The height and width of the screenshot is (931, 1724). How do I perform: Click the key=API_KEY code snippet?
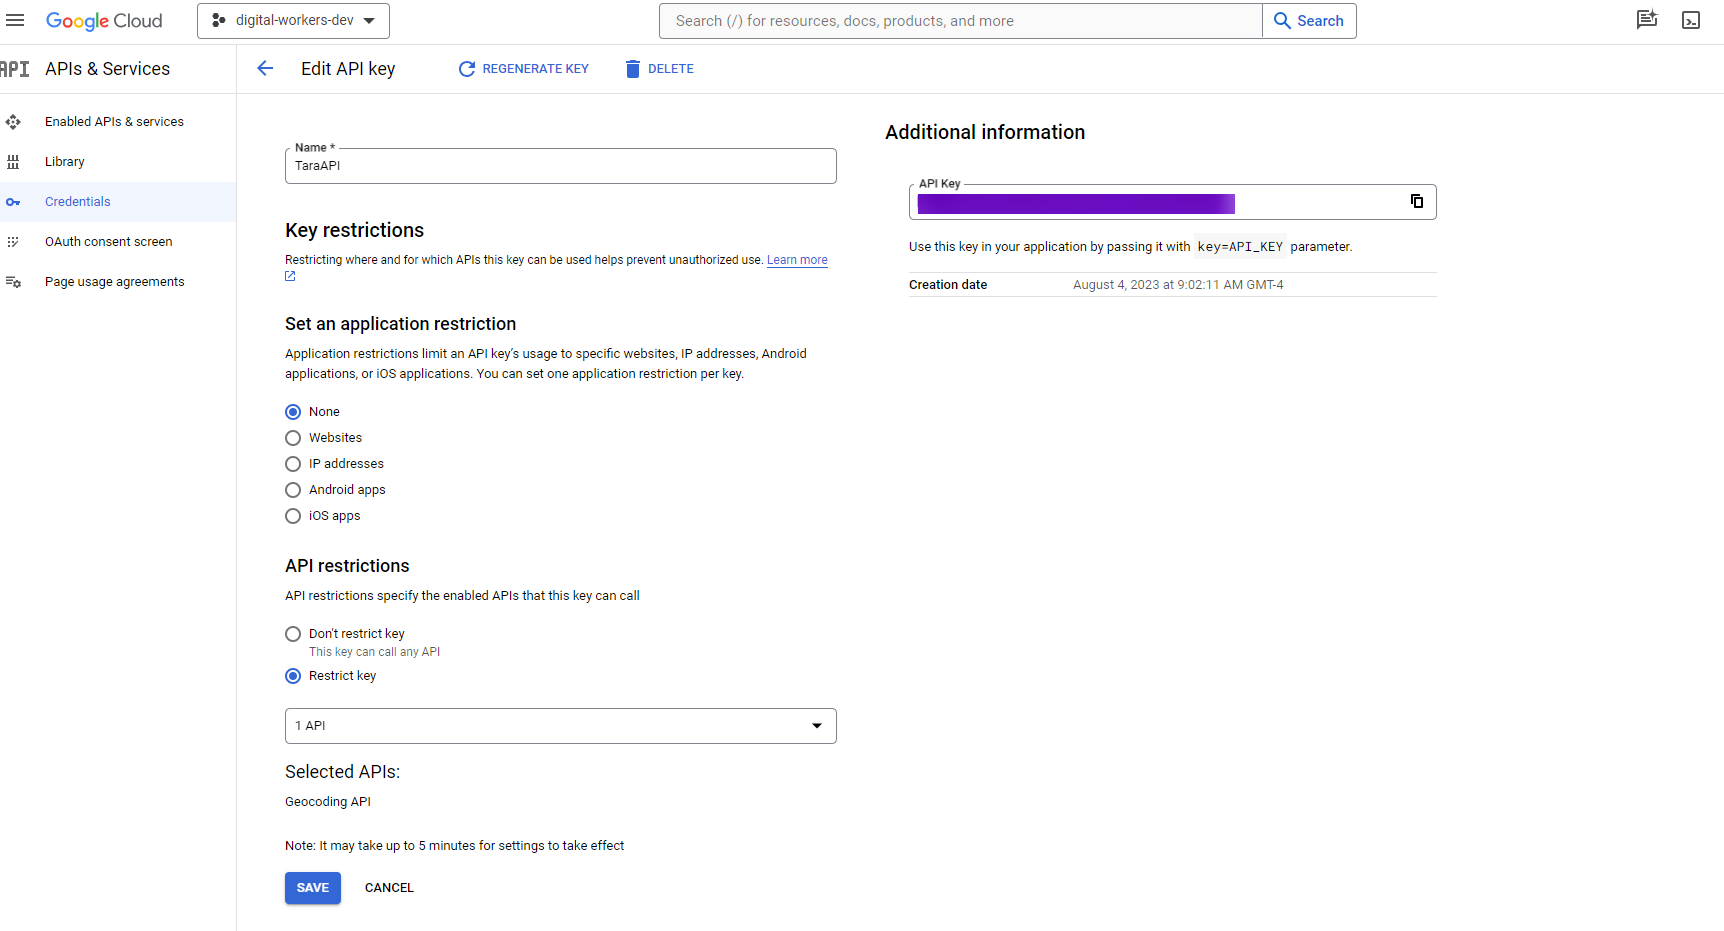[1240, 247]
